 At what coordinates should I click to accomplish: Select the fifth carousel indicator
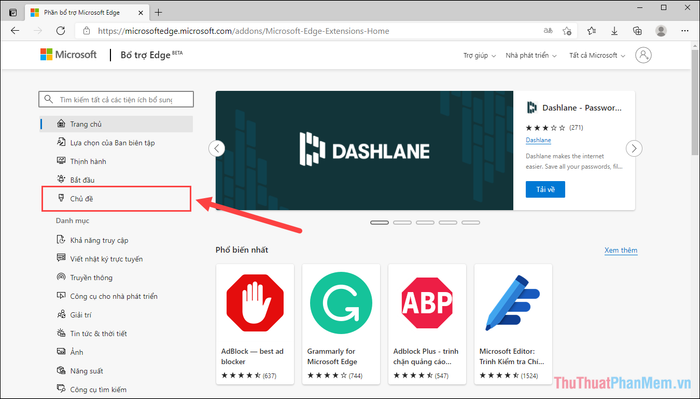(471, 222)
